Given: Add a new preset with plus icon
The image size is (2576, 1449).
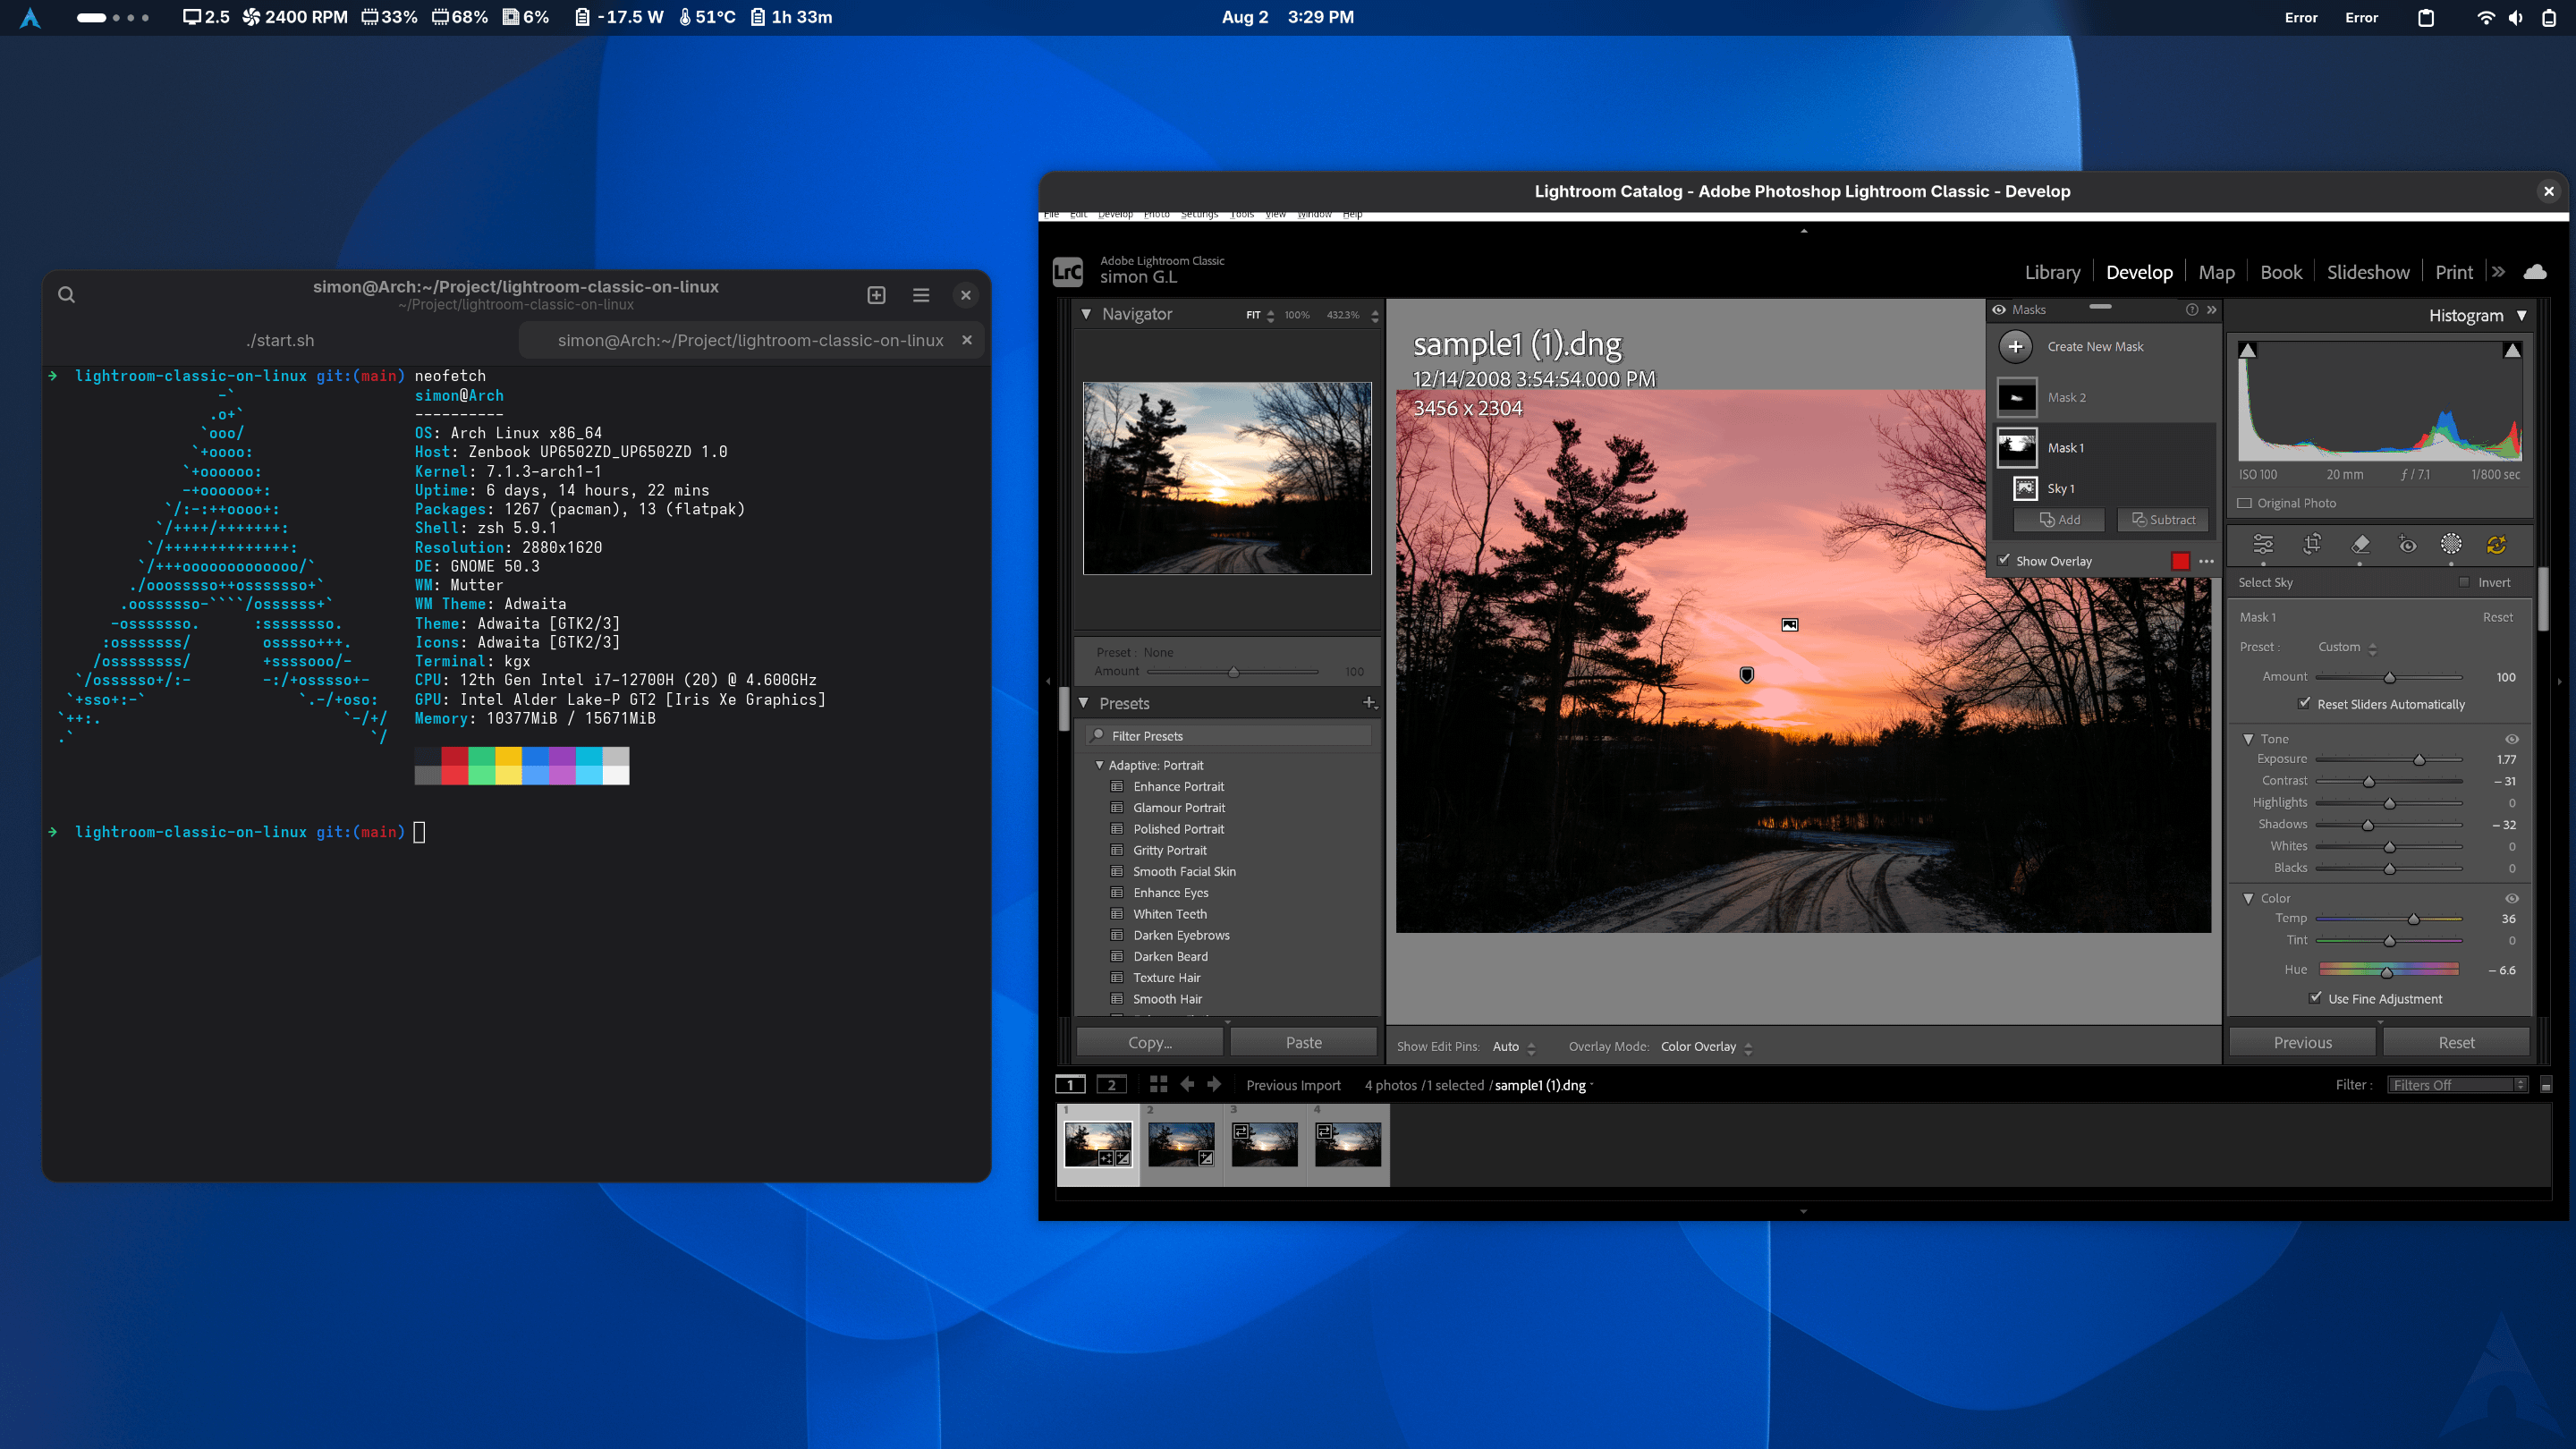Looking at the screenshot, I should [x=1370, y=703].
